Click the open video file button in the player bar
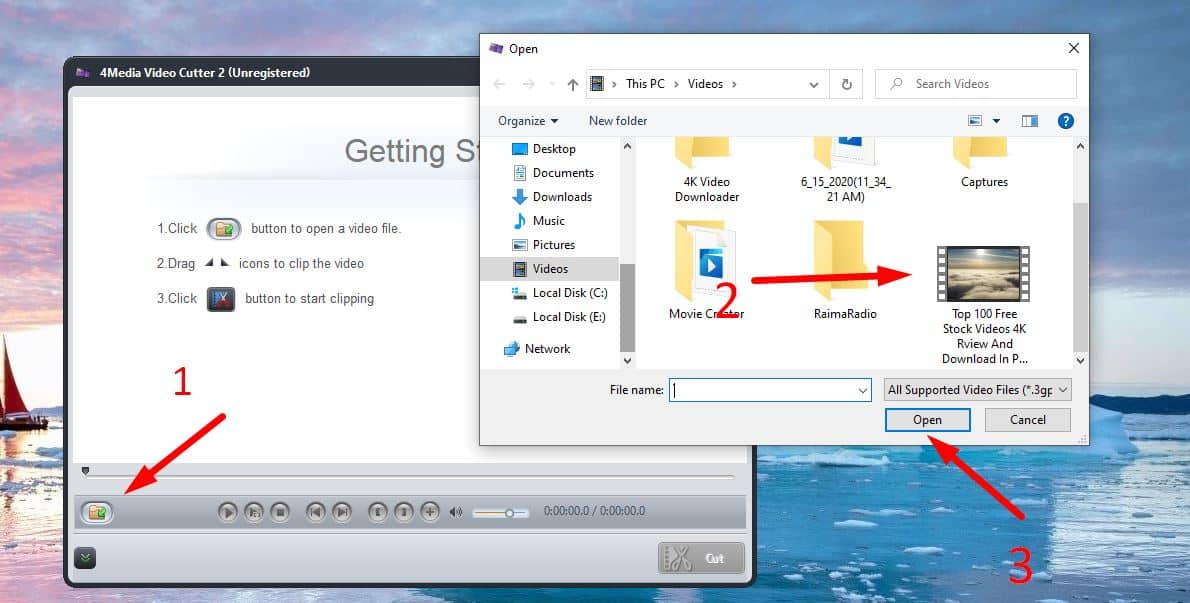The image size is (1190, 603). [97, 513]
